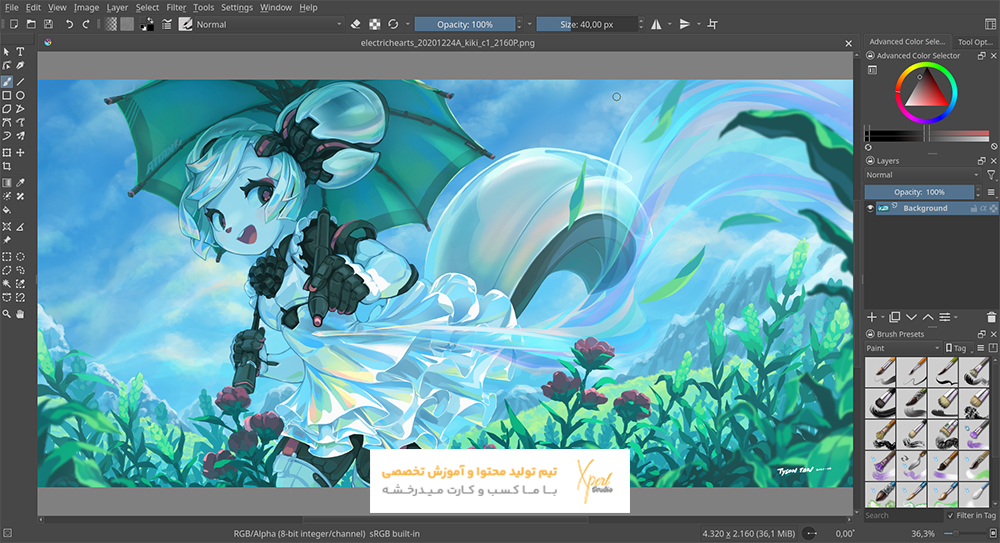Select the Freehand Brush tool

6,81
